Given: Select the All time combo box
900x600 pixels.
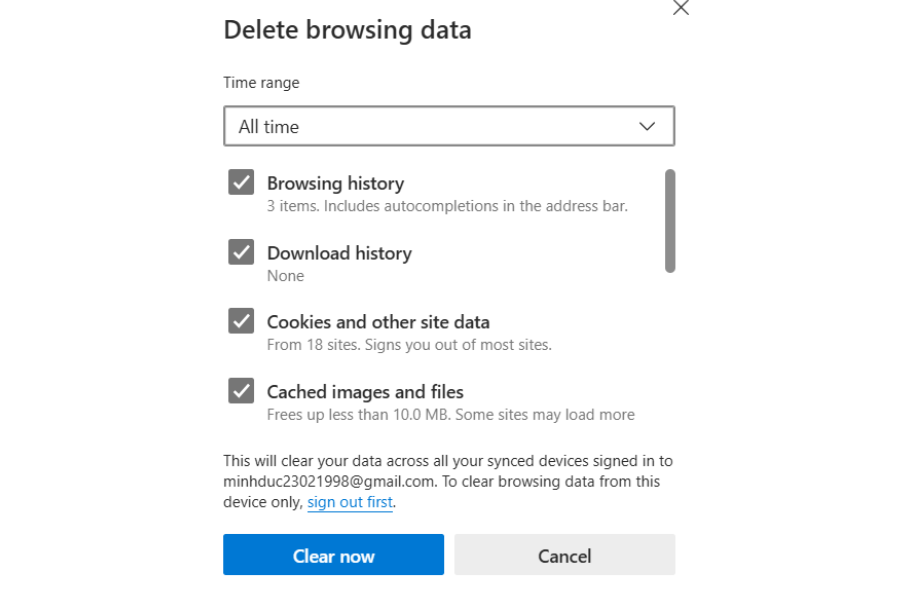Looking at the screenshot, I should tap(448, 126).
